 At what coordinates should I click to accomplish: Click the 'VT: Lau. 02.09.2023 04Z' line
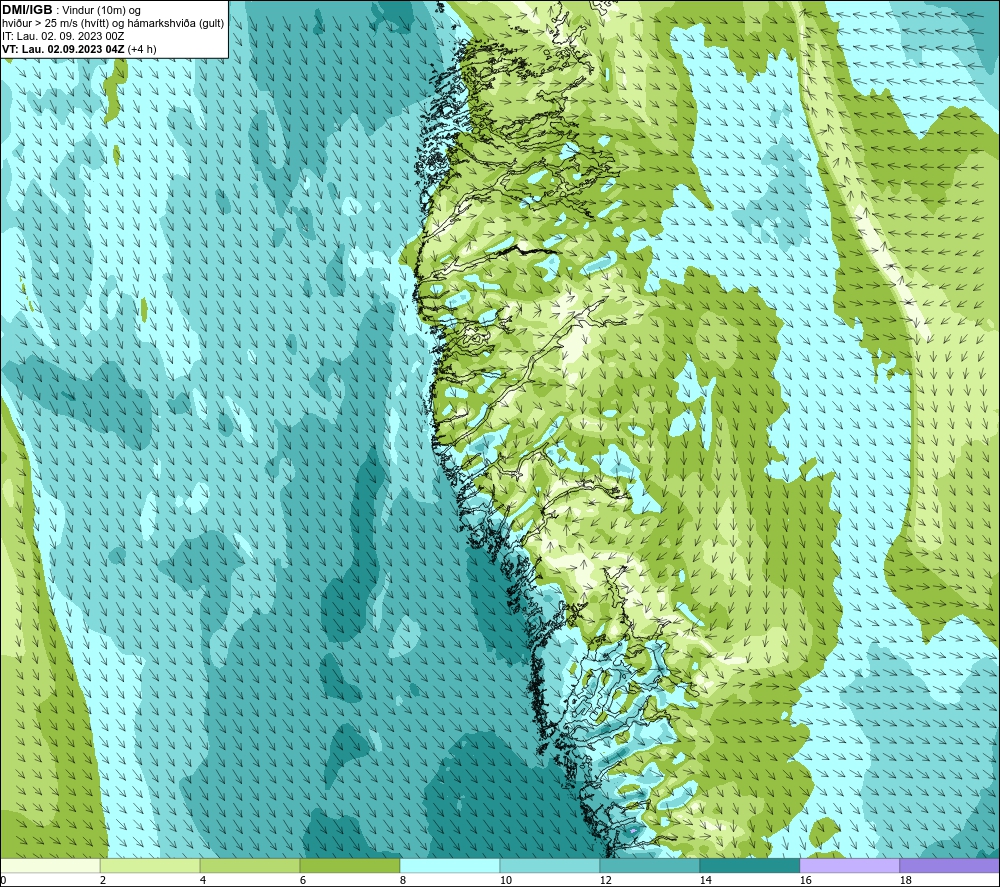click(x=63, y=49)
